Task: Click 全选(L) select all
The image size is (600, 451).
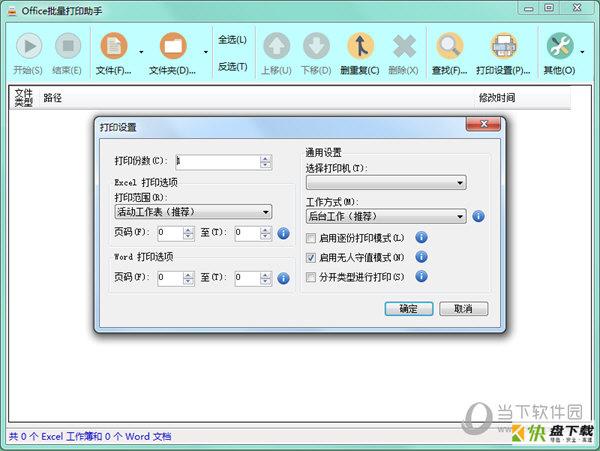Action: click(232, 40)
